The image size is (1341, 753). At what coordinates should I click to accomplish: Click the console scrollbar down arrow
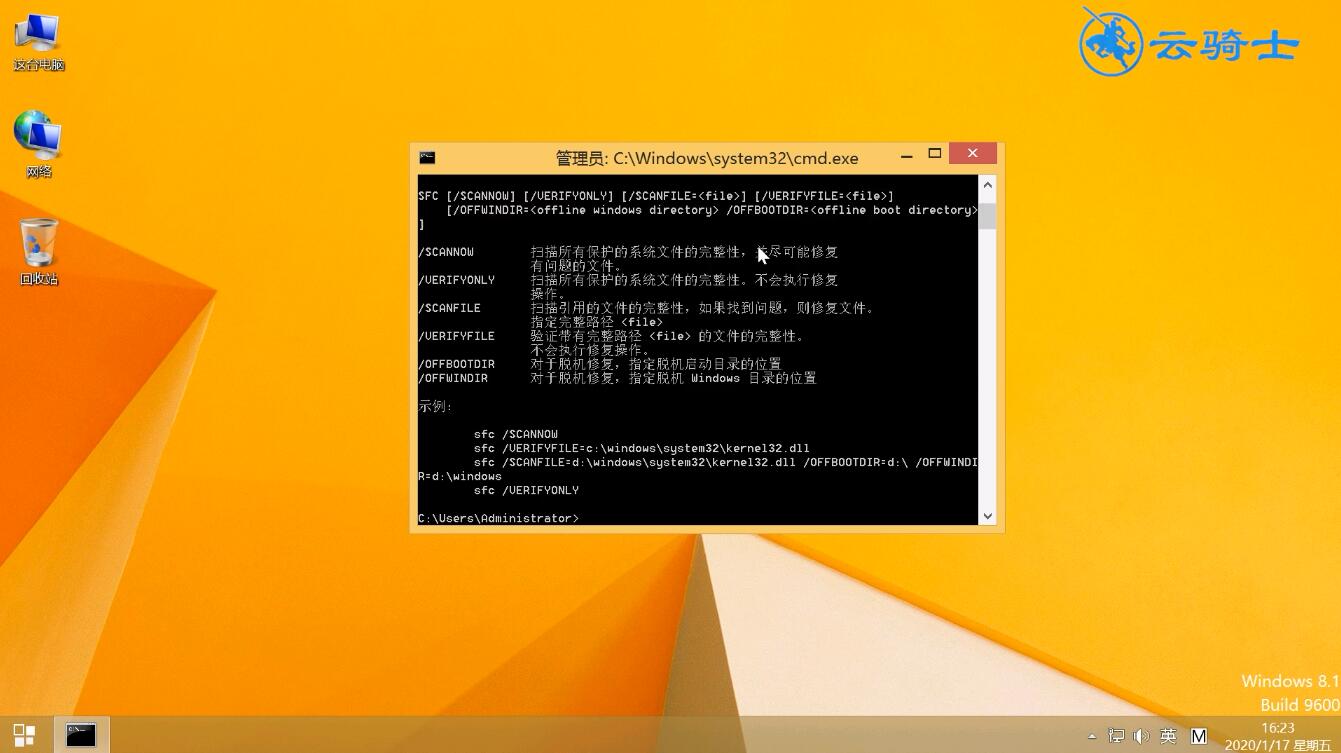point(987,516)
